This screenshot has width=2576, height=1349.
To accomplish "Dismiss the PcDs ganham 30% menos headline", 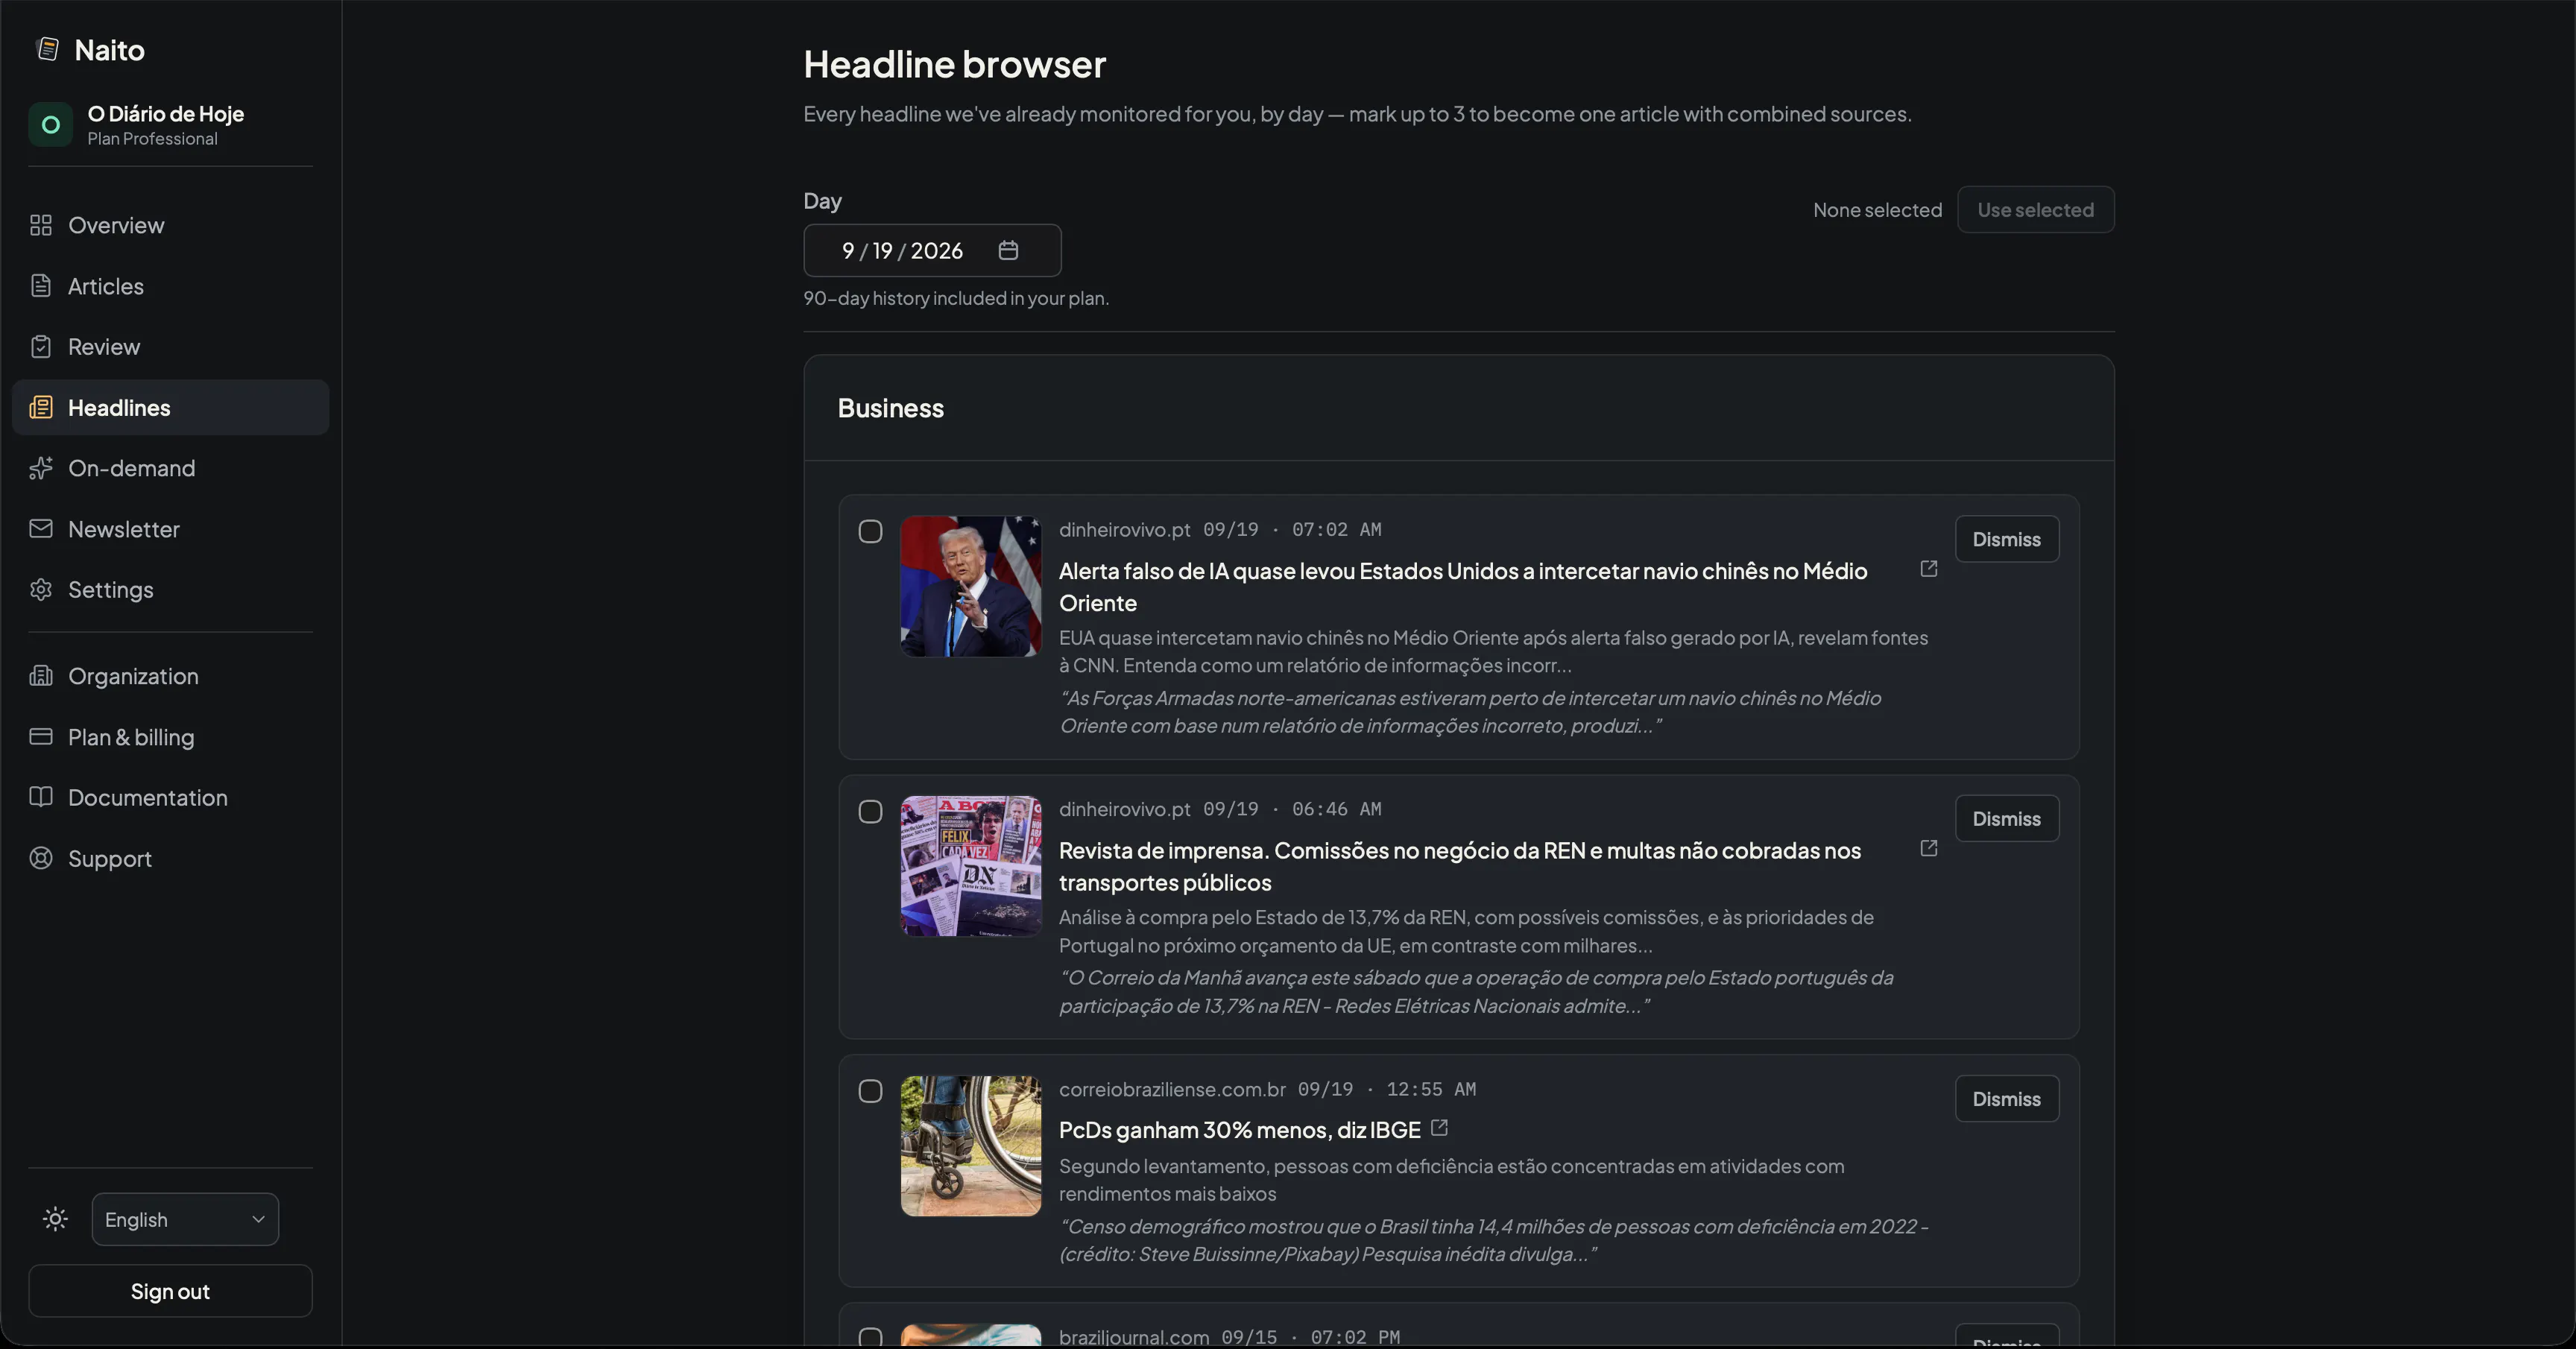I will pos(2007,1099).
